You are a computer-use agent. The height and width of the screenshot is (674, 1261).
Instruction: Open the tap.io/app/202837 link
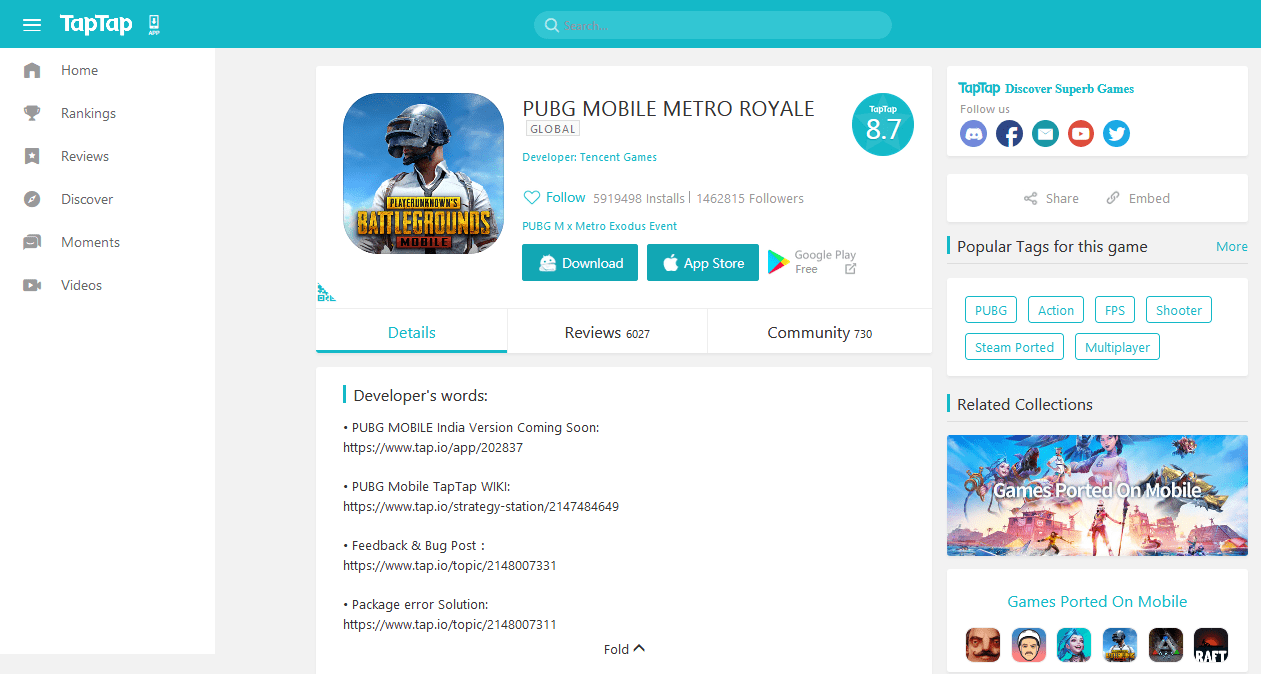pos(433,448)
